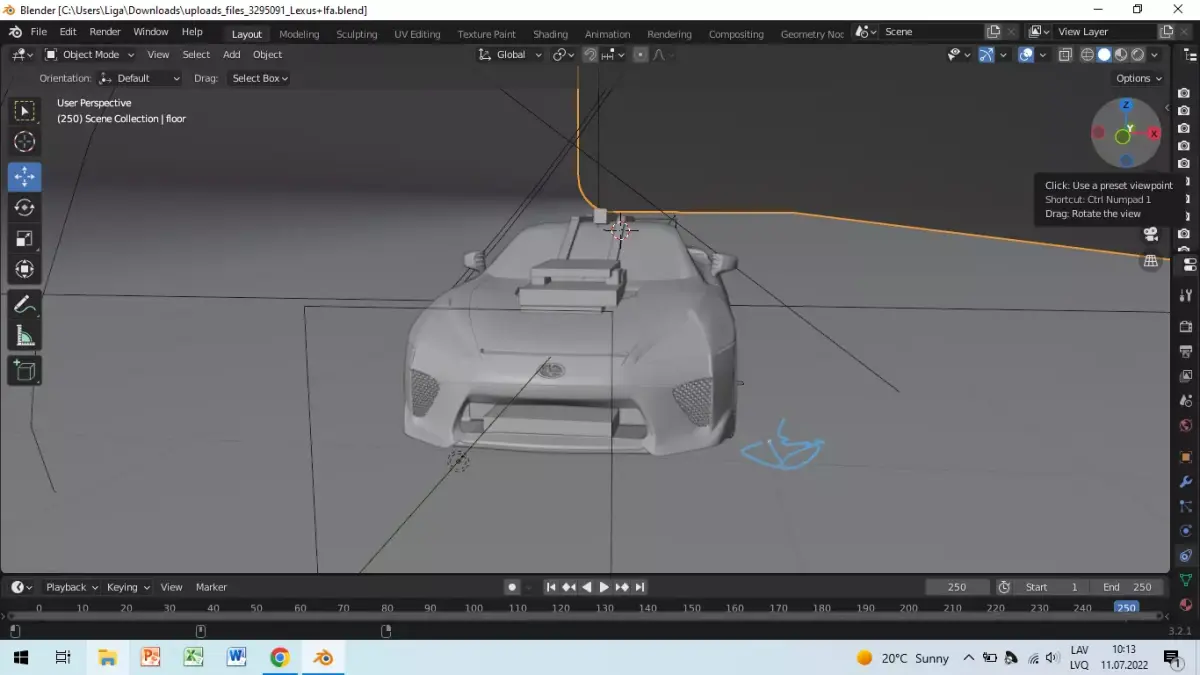Image resolution: width=1200 pixels, height=675 pixels.
Task: Toggle snapping magnet icon
Action: point(590,55)
